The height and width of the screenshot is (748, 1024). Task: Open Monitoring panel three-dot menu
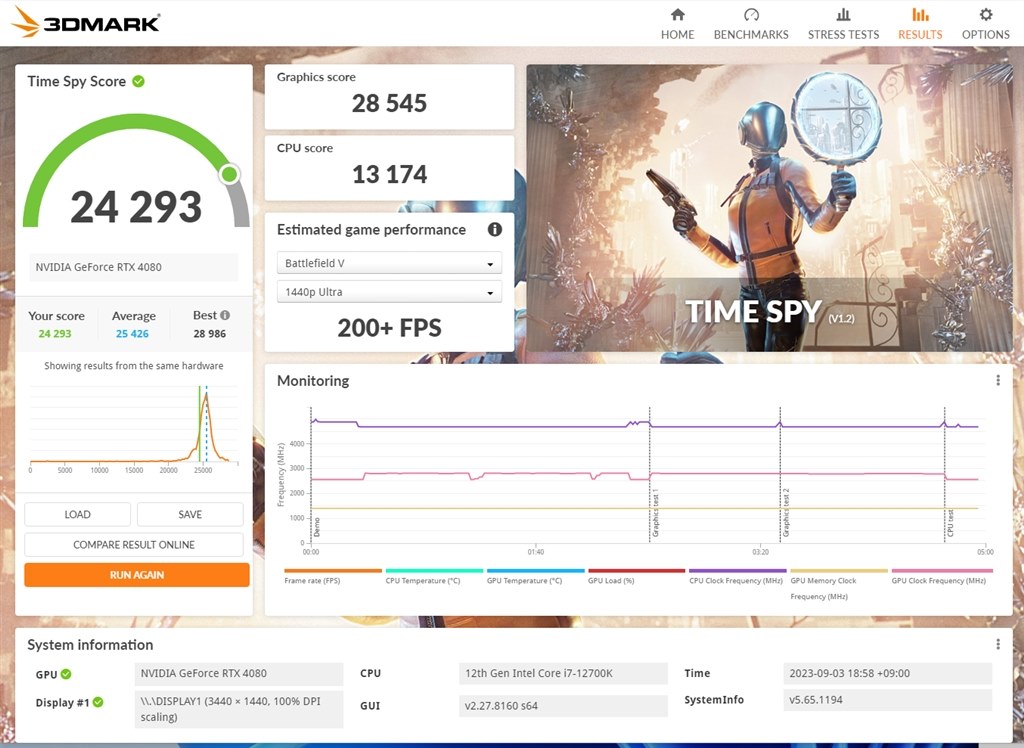click(x=998, y=380)
